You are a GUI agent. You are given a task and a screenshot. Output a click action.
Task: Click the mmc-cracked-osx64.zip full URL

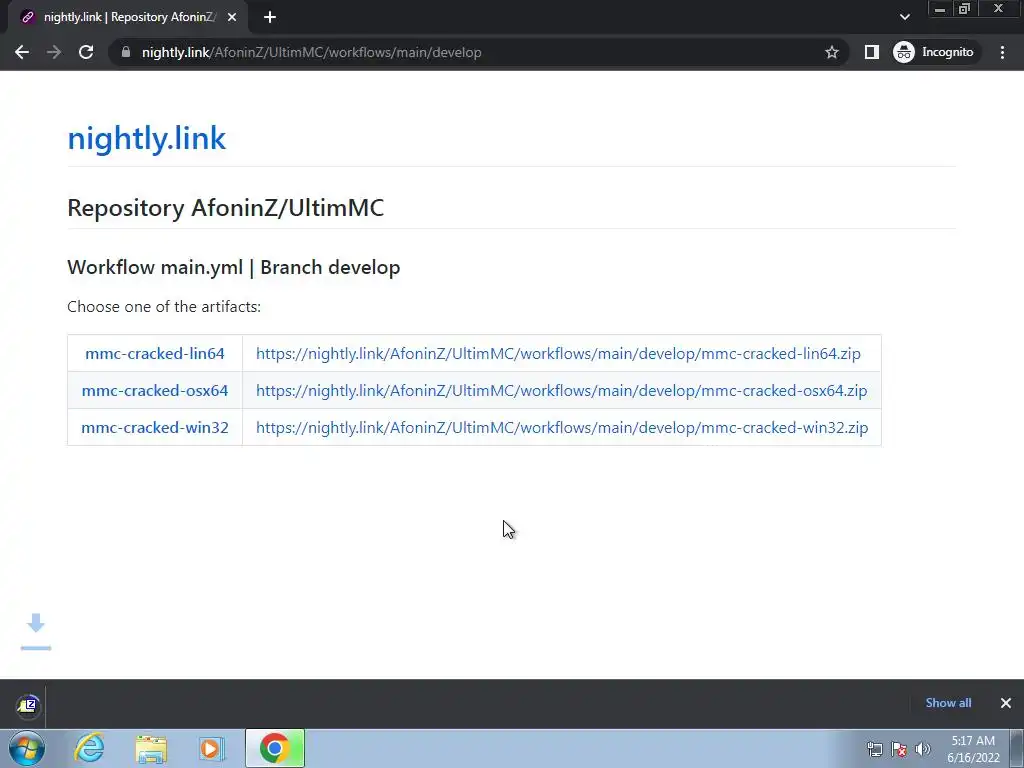[562, 391]
